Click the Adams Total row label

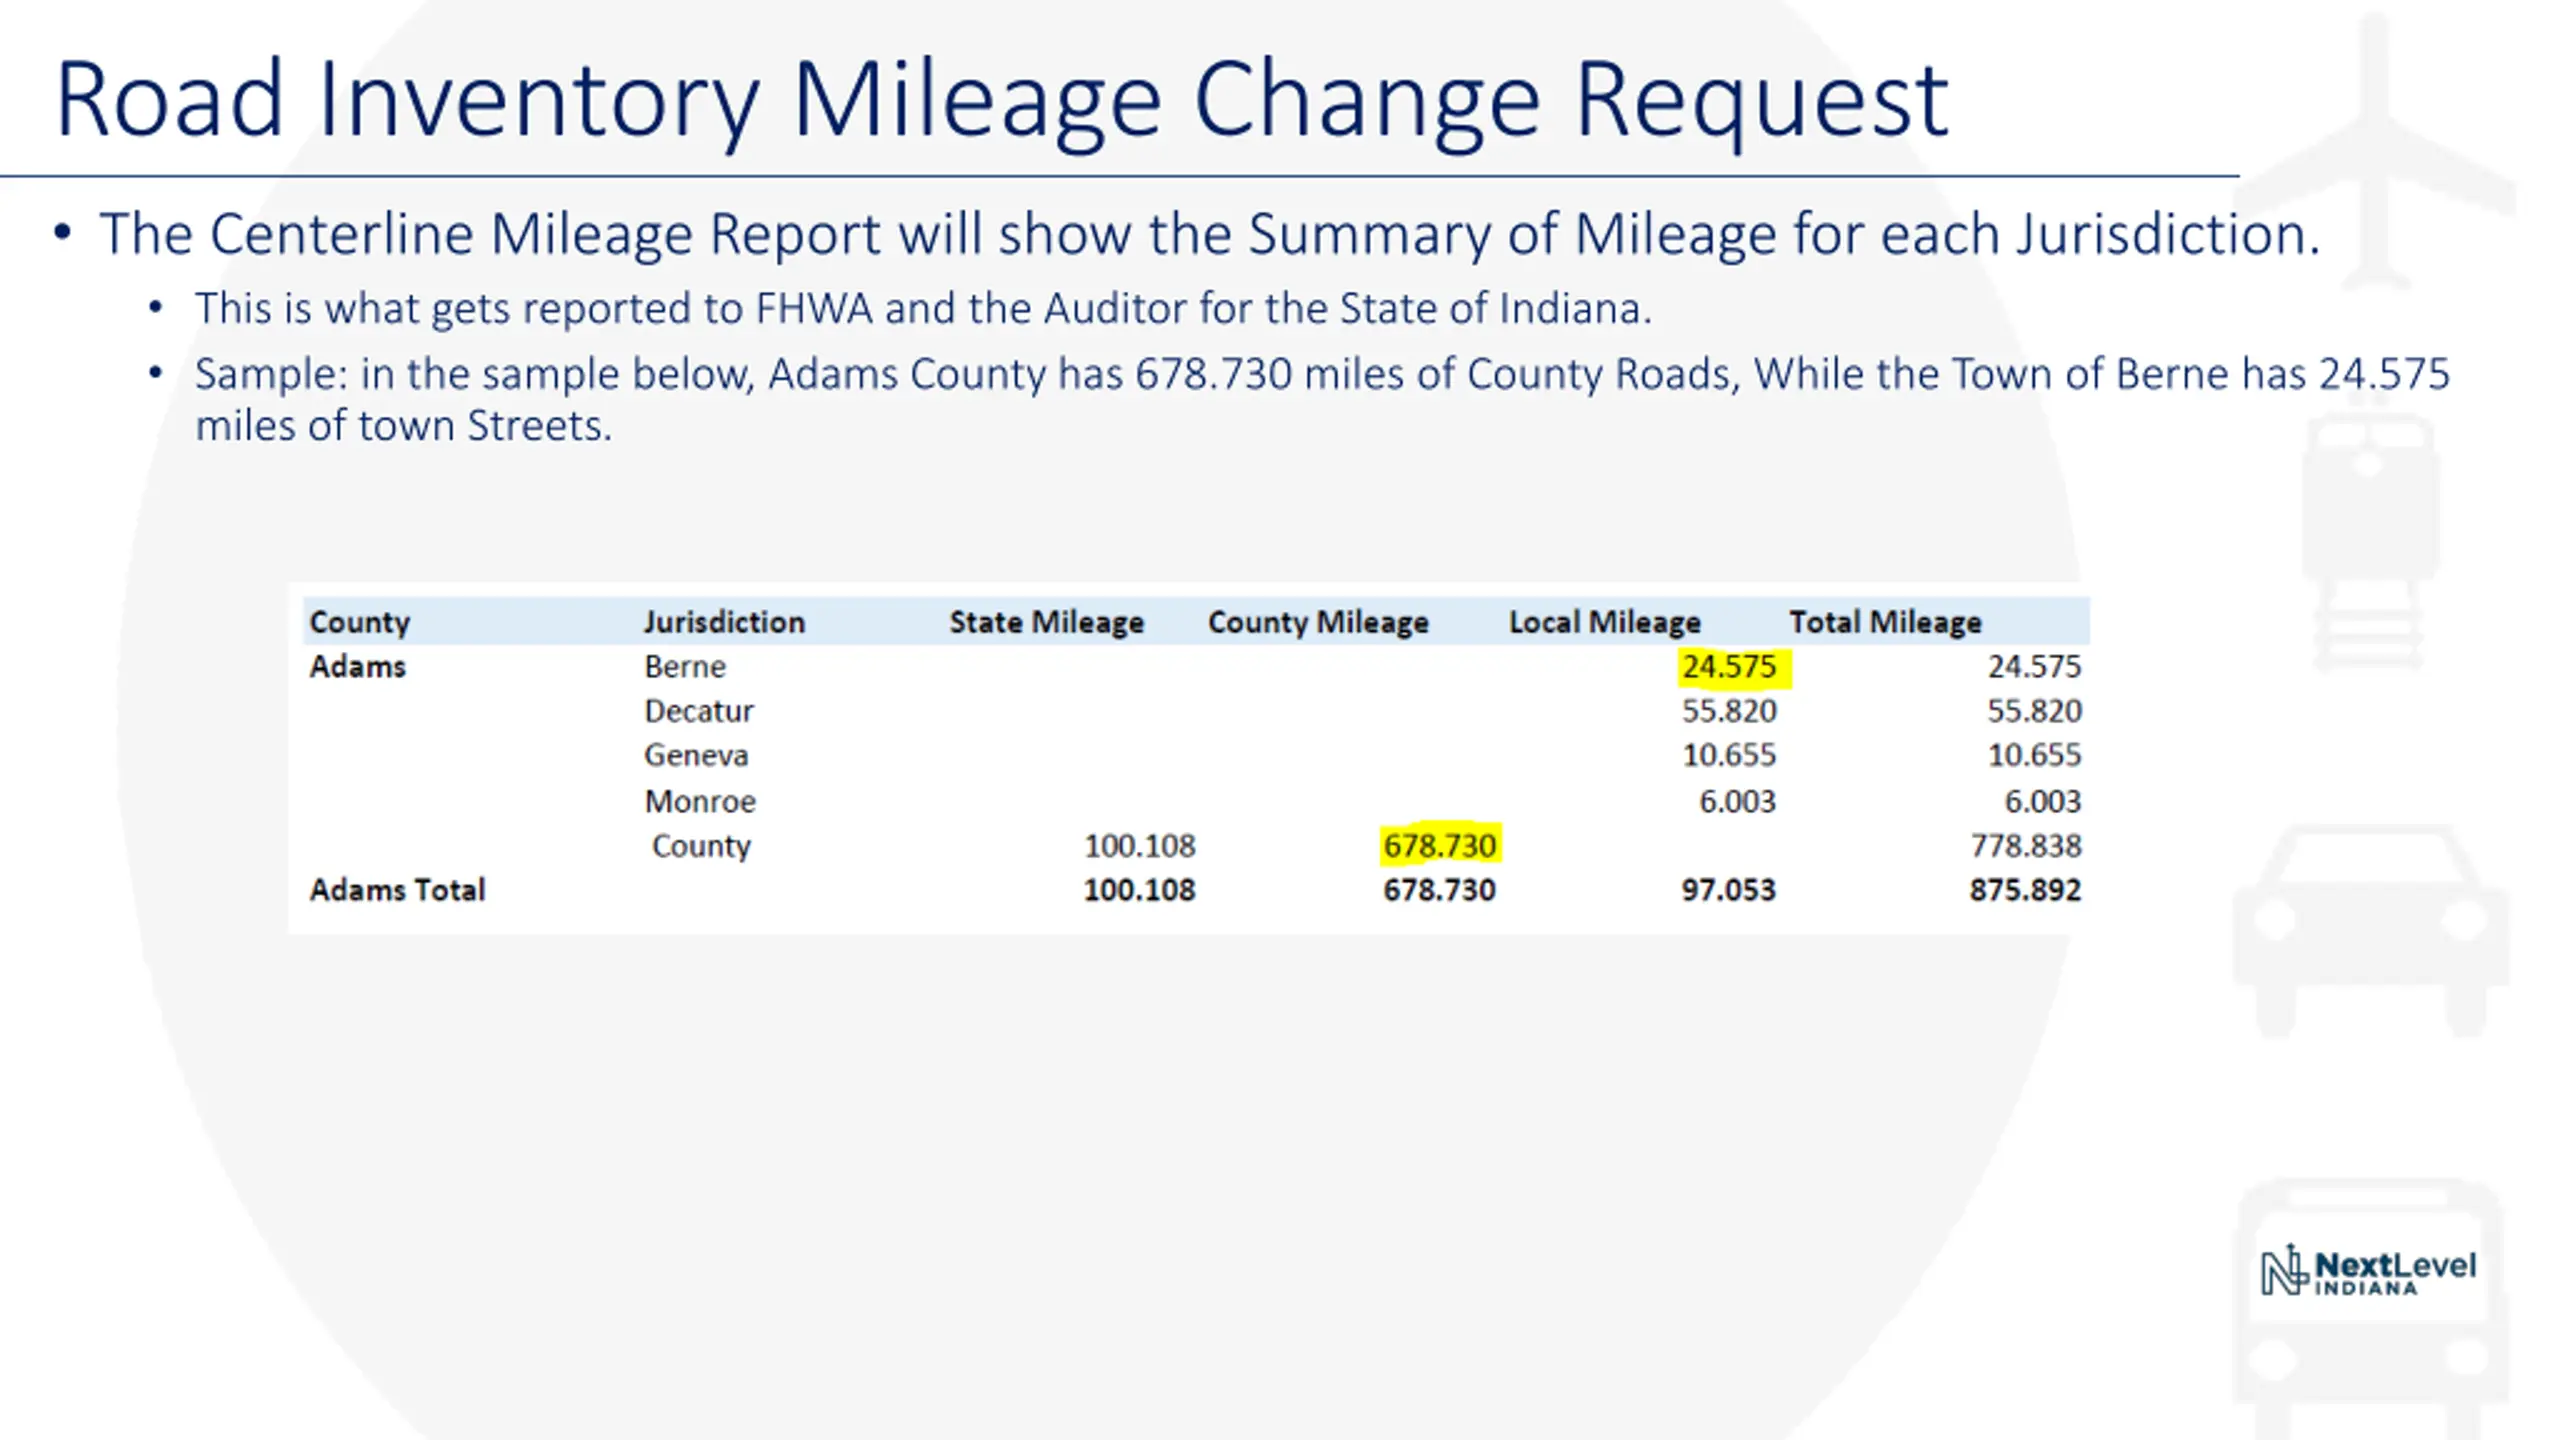397,890
